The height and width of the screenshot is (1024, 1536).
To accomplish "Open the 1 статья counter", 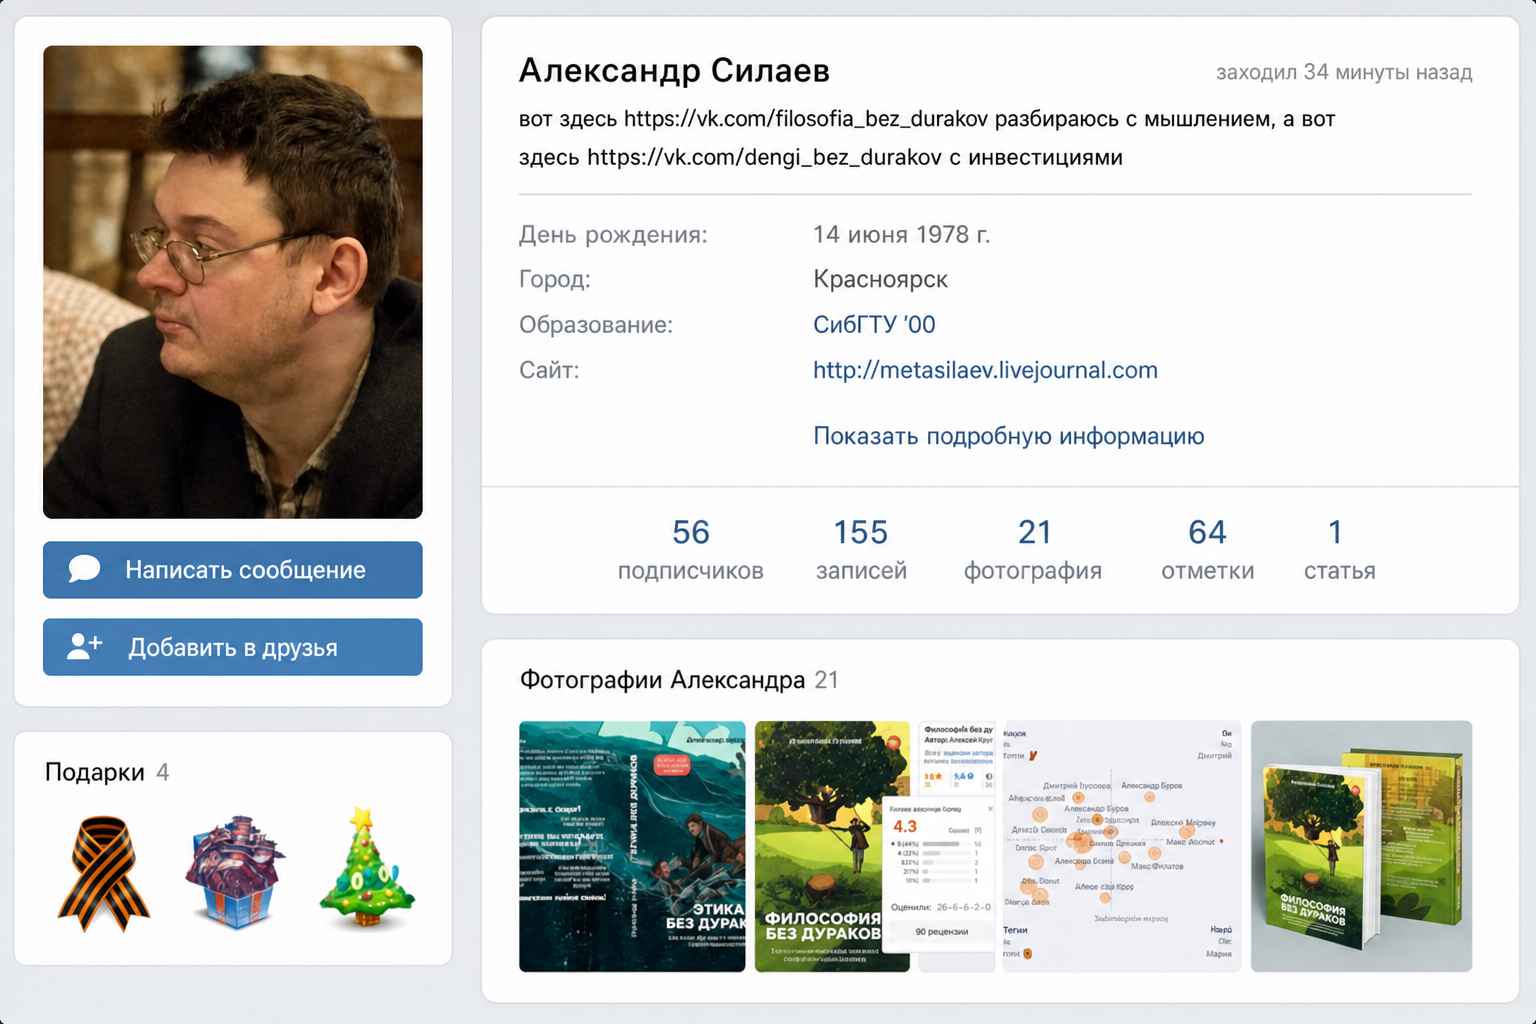I will 1339,549.
